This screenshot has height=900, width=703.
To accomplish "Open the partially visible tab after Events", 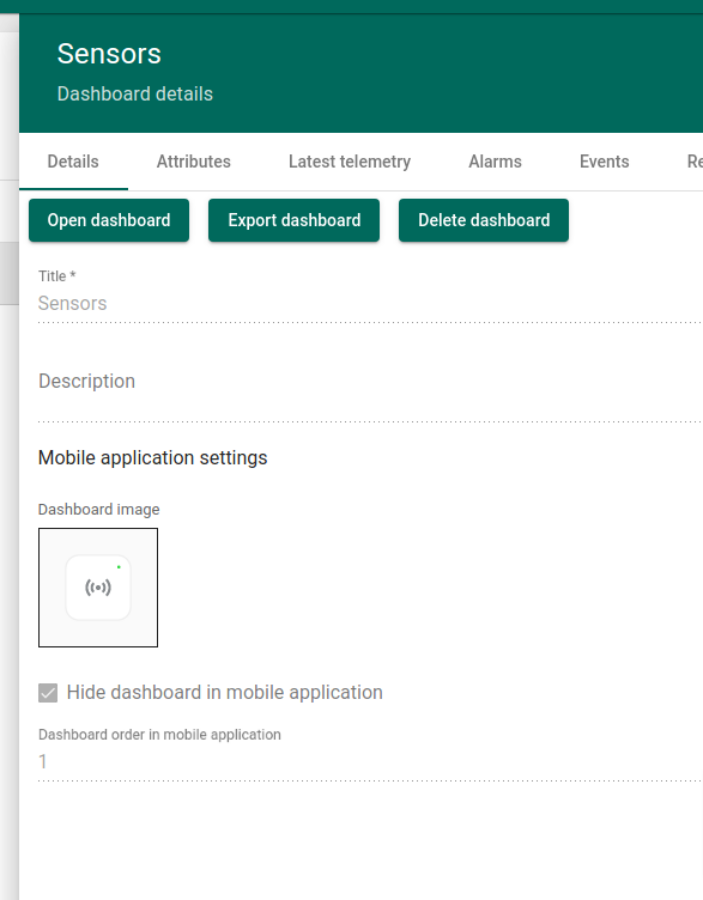I will pos(693,161).
